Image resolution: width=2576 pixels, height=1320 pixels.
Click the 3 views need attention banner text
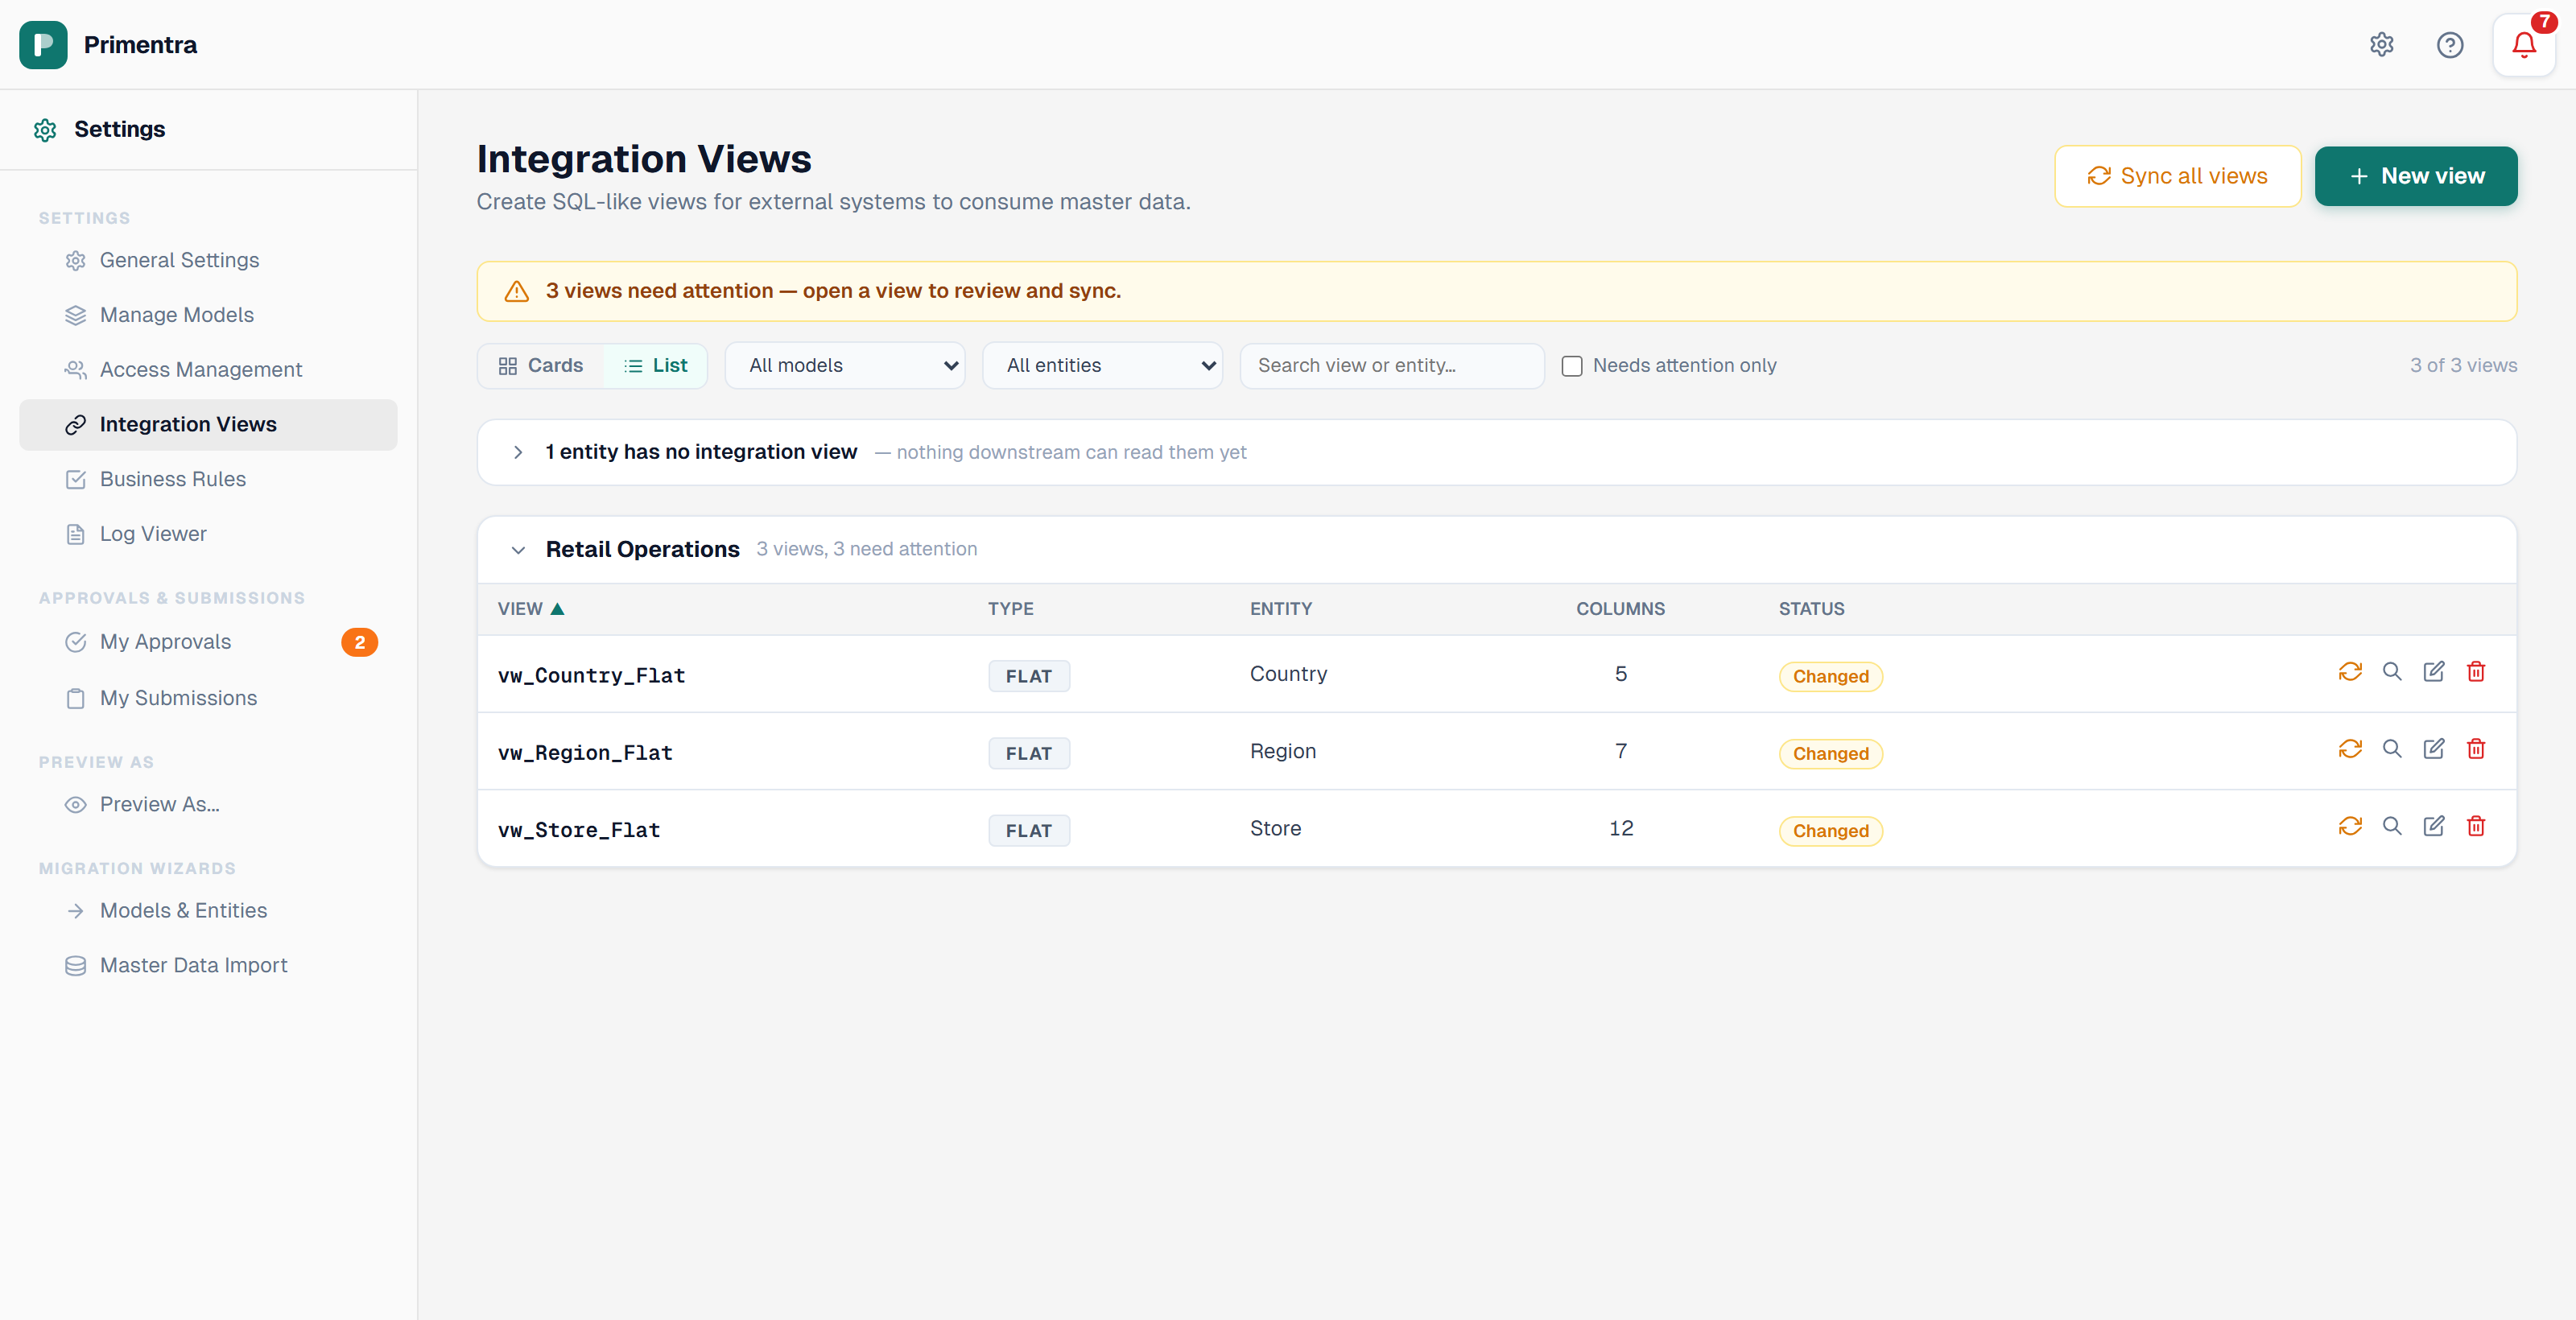coord(833,291)
